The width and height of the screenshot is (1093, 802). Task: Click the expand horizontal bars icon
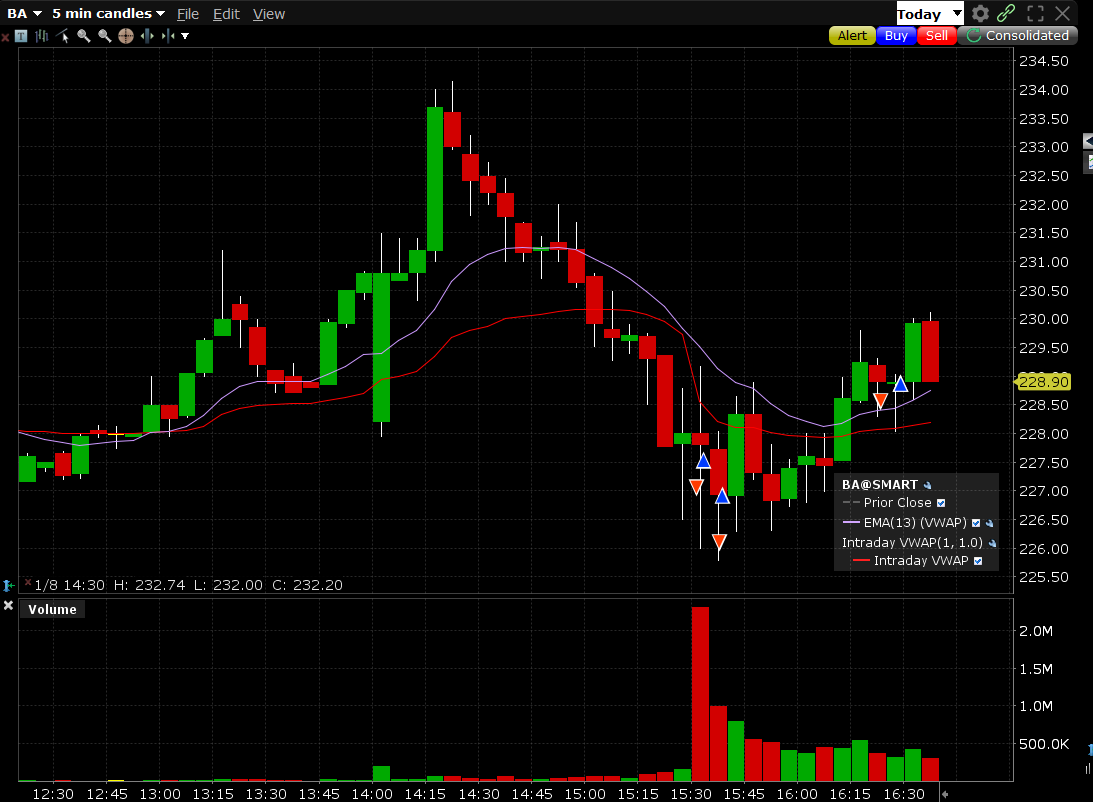tap(146, 36)
